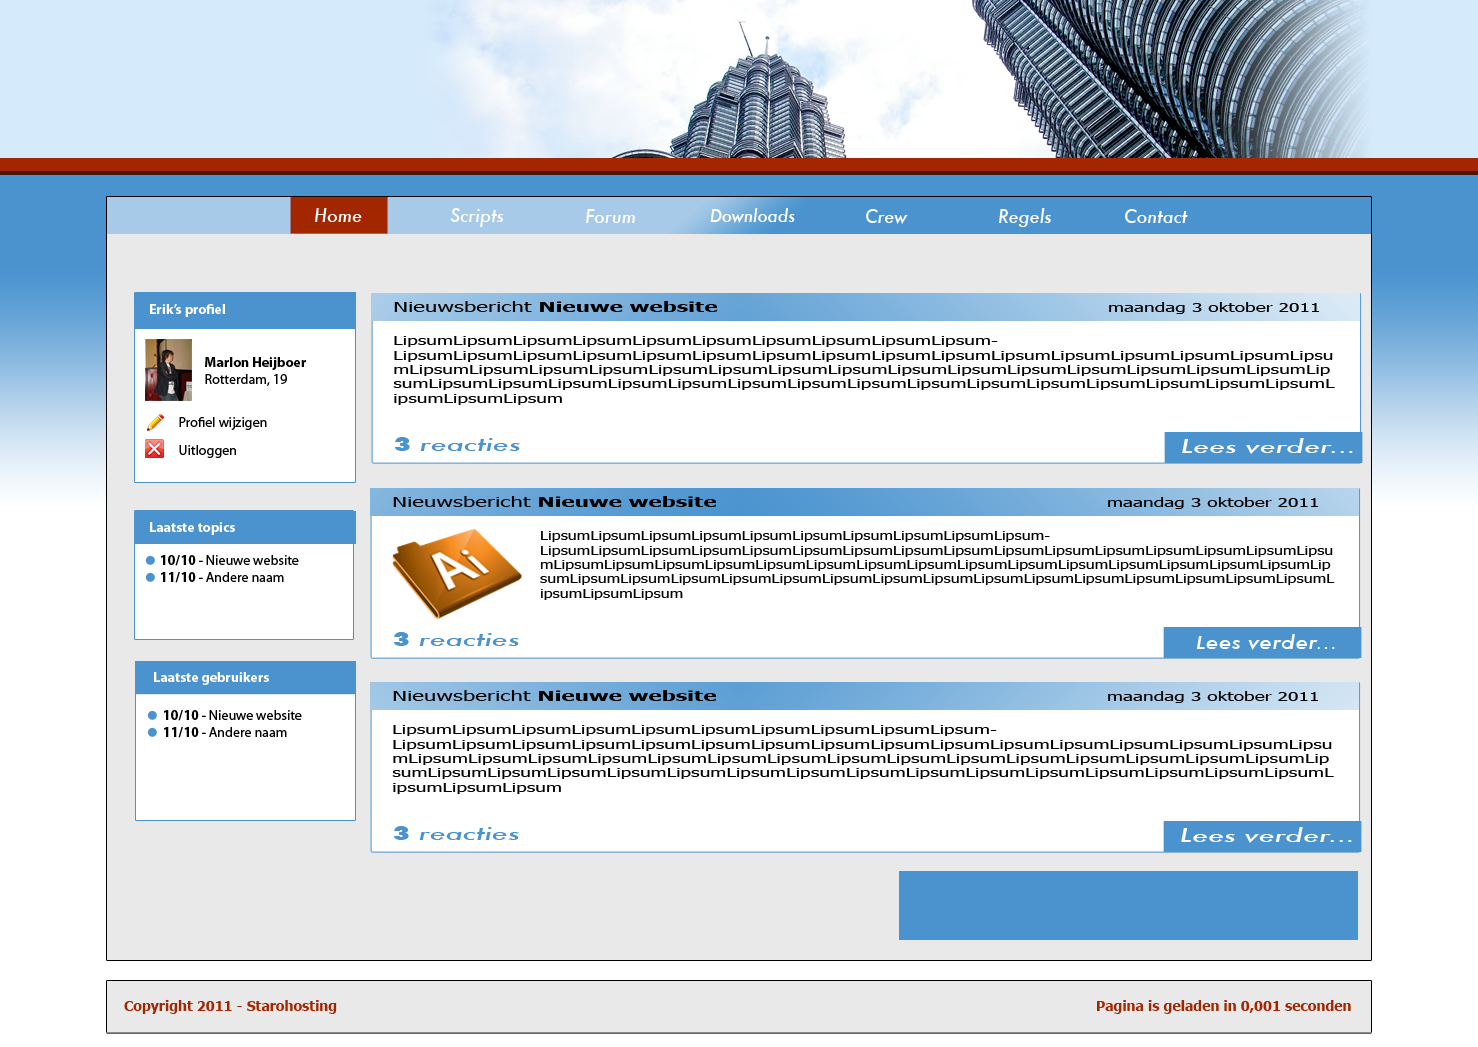
Task: Open the Regels page
Action: 1024,217
